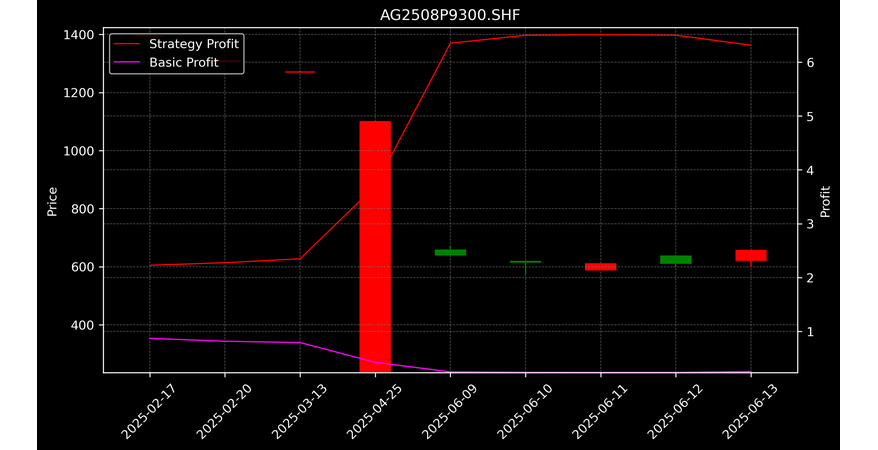The height and width of the screenshot is (450, 878).
Task: Click the red candlestick at 2025-06-13
Action: [x=750, y=255]
